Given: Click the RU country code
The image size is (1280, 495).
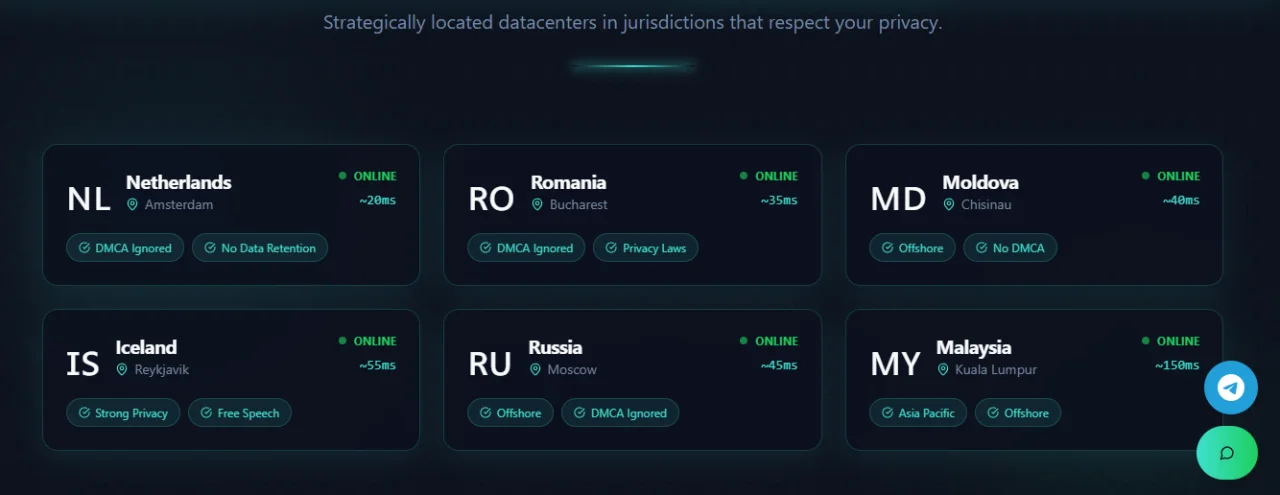Looking at the screenshot, I should 490,364.
